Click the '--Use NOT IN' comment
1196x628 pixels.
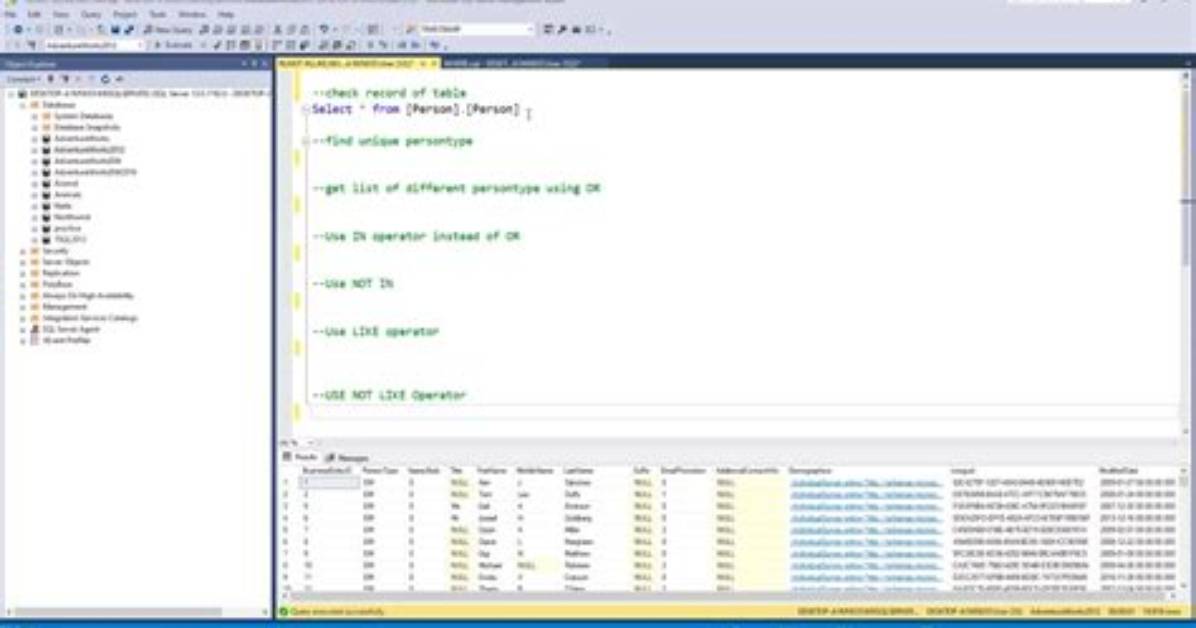pos(353,284)
